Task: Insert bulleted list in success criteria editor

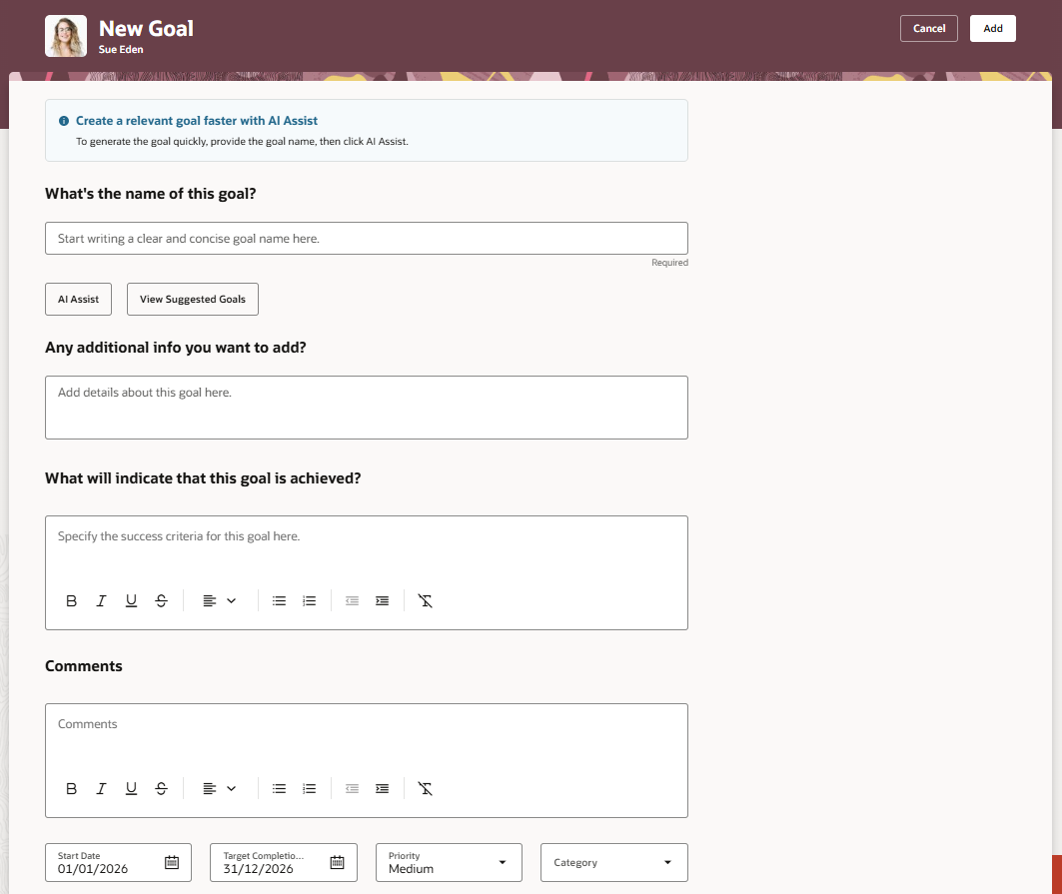Action: tap(279, 601)
